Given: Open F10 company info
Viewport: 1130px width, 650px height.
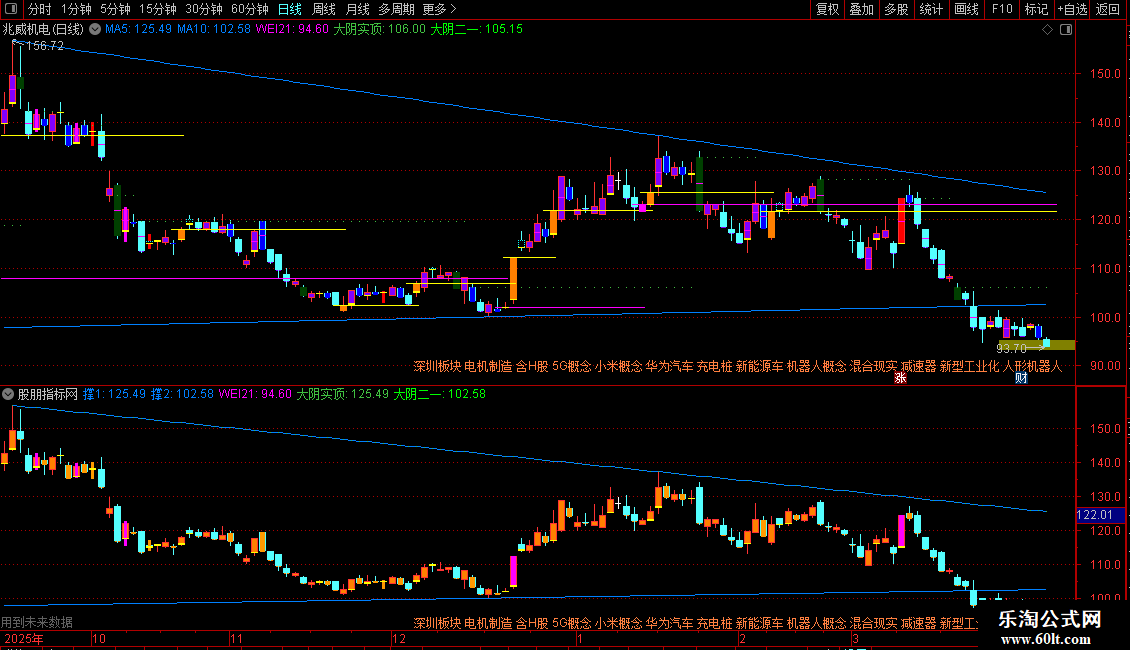Looking at the screenshot, I should click(x=1002, y=9).
